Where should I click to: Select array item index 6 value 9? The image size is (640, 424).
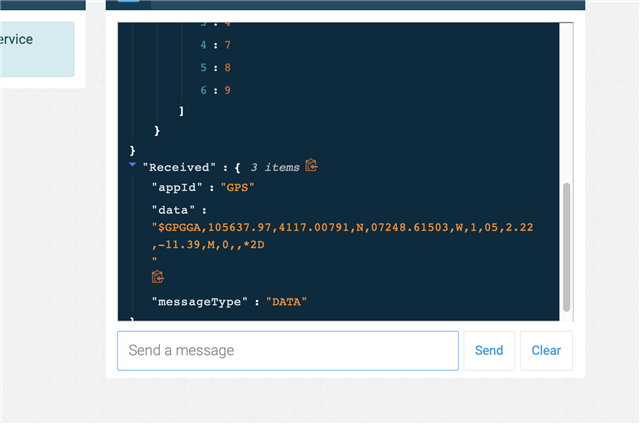(x=227, y=90)
